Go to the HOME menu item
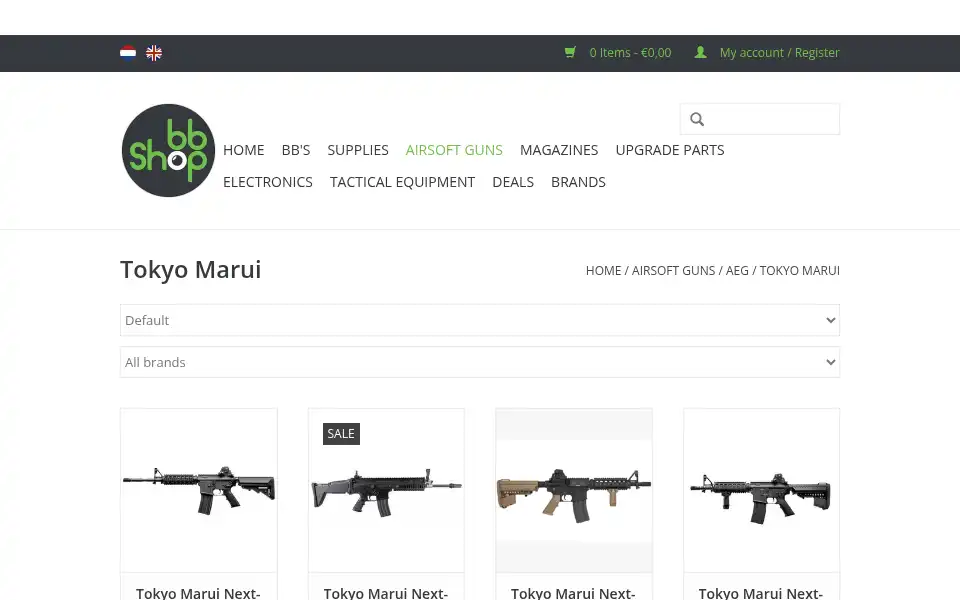The height and width of the screenshot is (600, 960). pos(244,150)
